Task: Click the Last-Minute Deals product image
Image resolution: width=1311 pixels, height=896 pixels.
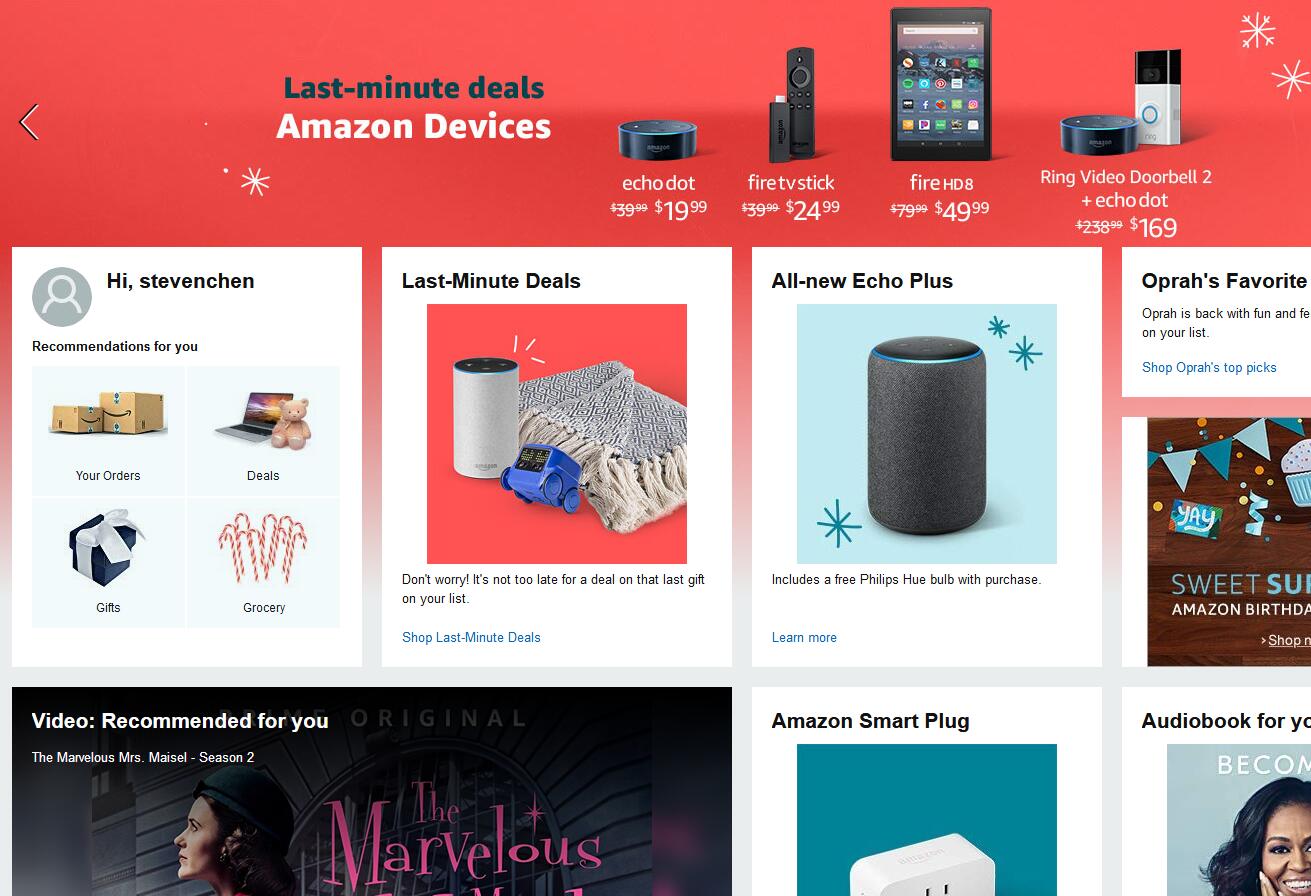Action: [557, 434]
